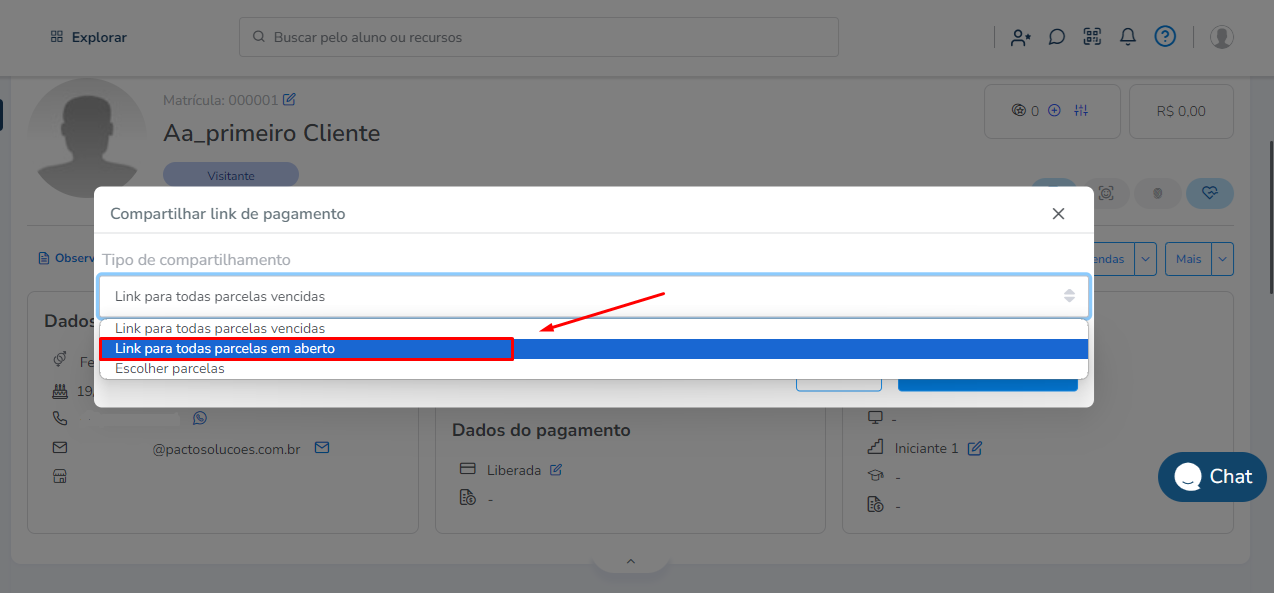This screenshot has width=1274, height=593.
Task: Open notifications bell icon
Action: (1128, 37)
